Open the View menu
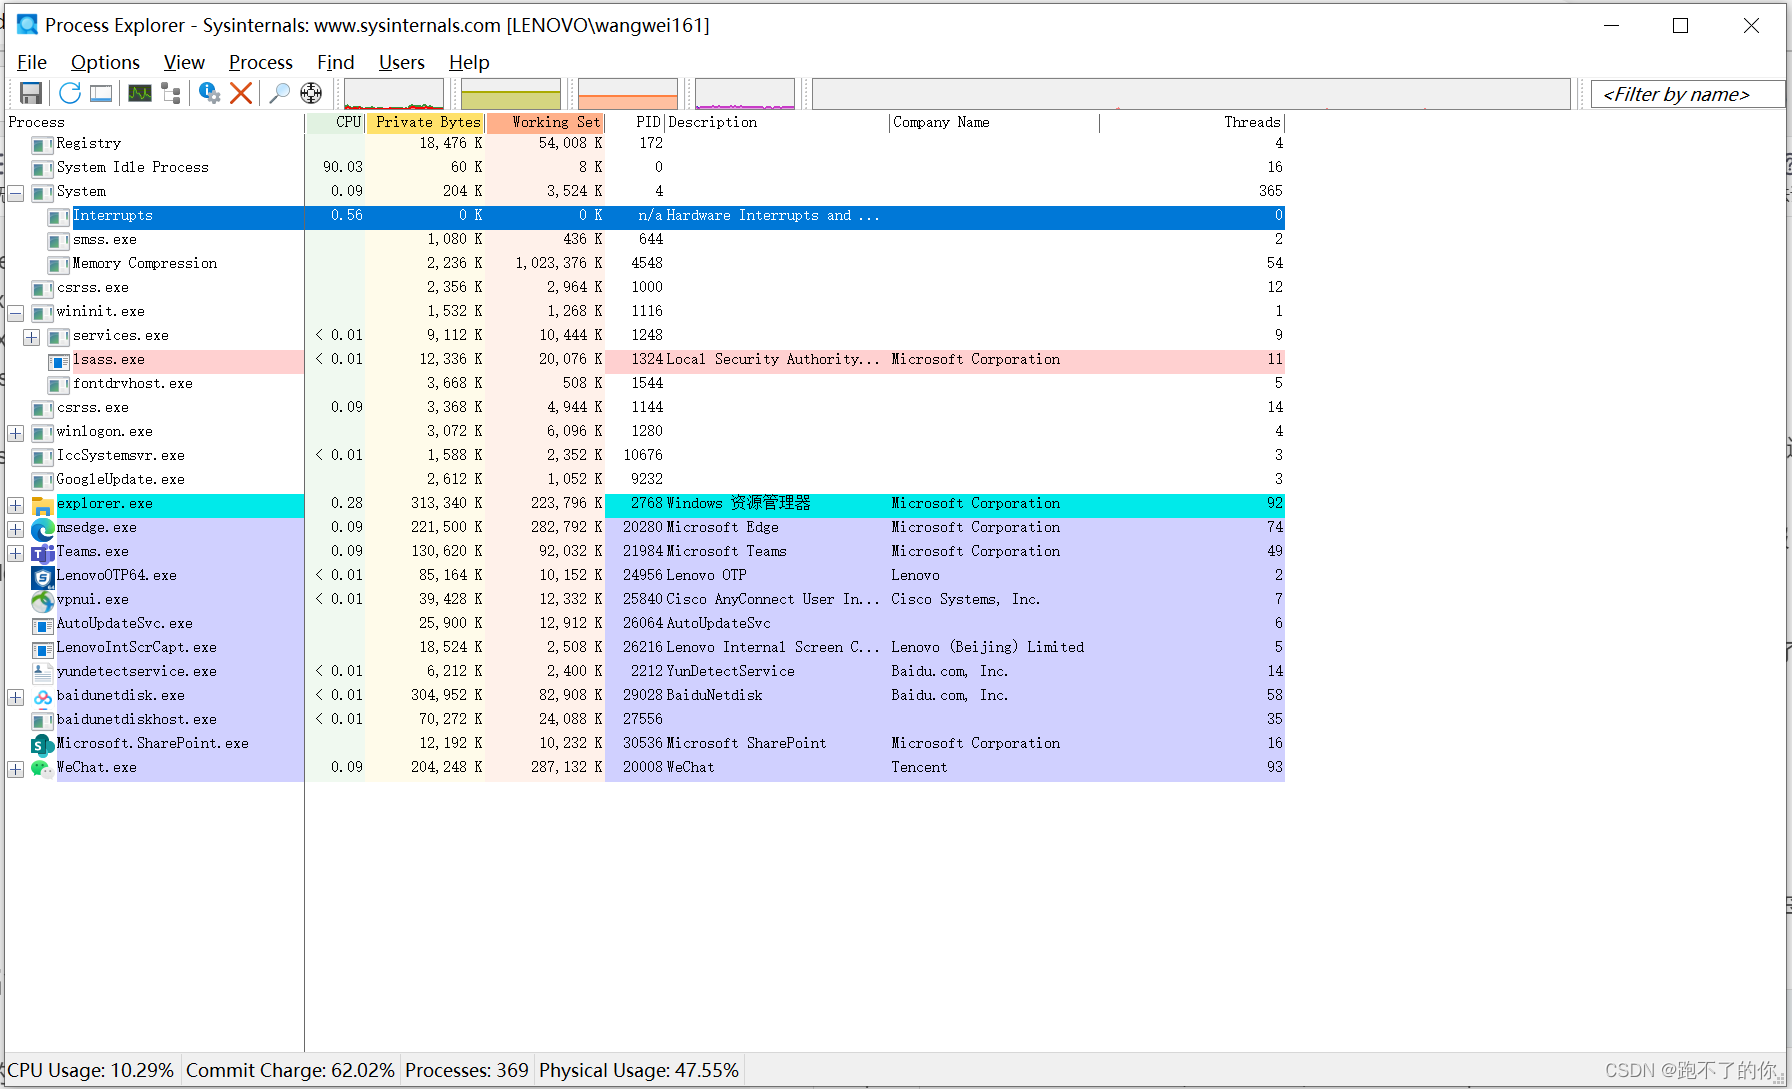 (184, 62)
